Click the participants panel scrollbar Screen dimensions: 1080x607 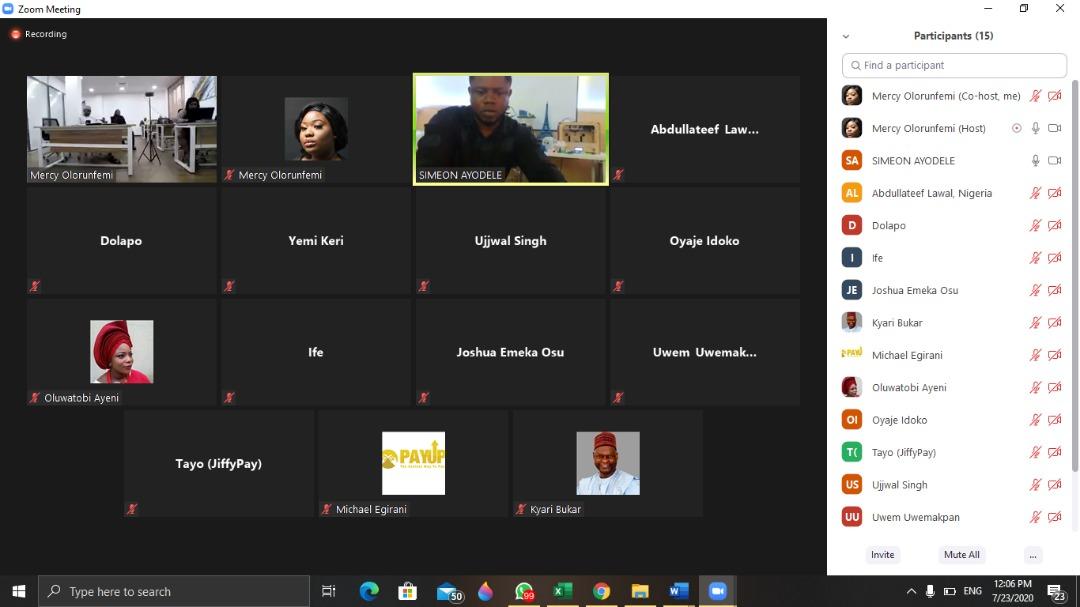[x=1074, y=276]
